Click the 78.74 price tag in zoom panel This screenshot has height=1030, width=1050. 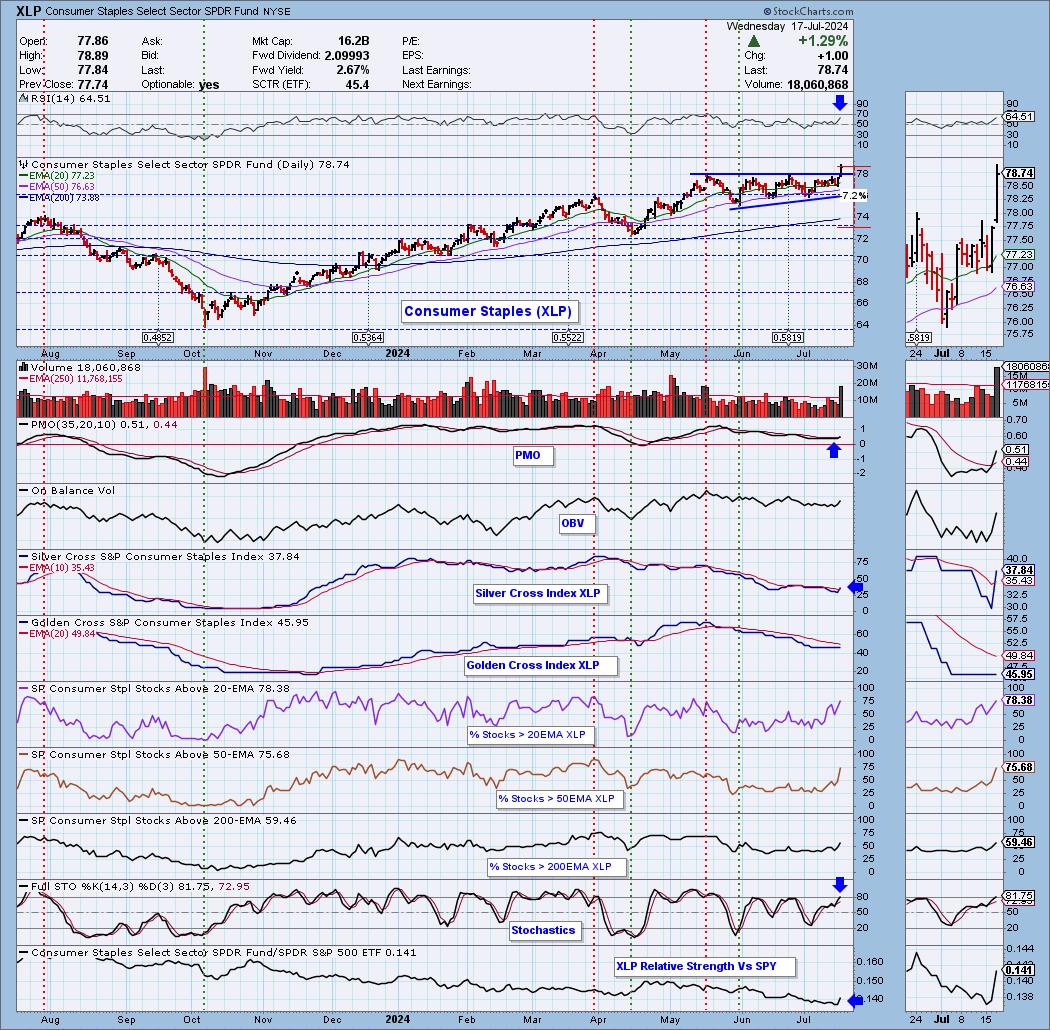1020,173
